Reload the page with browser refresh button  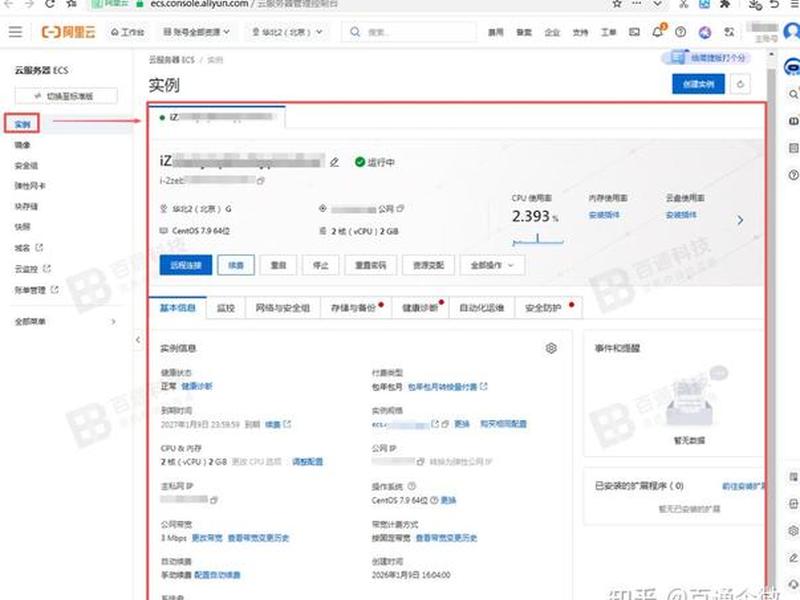(x=49, y=4)
